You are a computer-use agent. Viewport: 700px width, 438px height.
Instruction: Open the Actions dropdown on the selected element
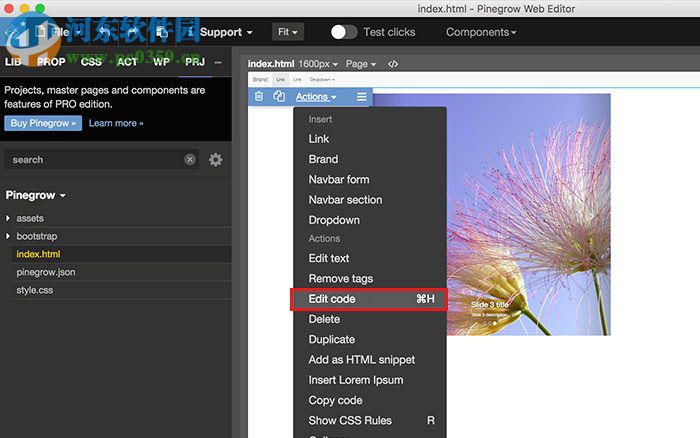click(x=316, y=97)
